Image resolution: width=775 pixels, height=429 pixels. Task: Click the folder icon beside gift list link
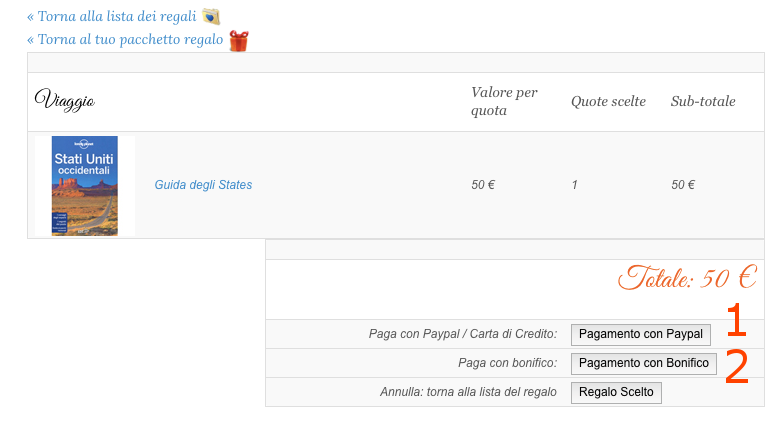pyautogui.click(x=211, y=16)
